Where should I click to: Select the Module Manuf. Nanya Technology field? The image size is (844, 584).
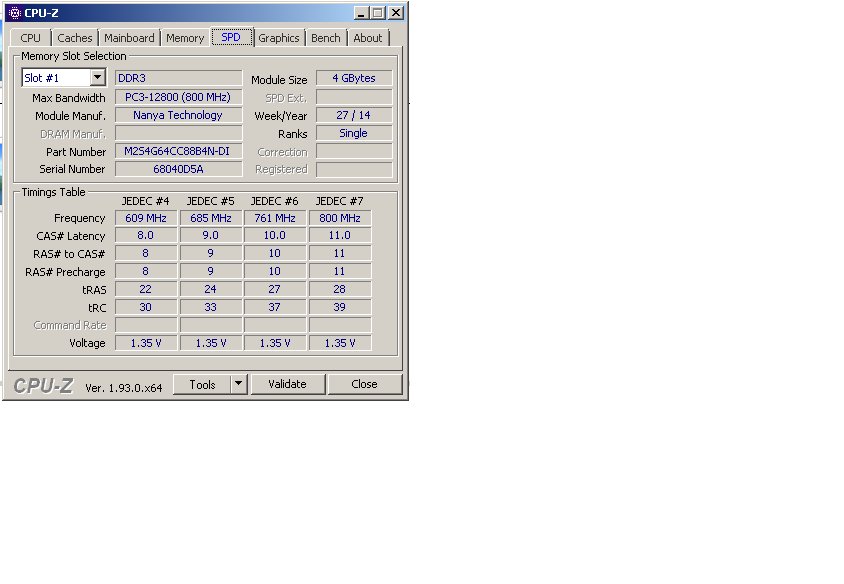click(178, 115)
